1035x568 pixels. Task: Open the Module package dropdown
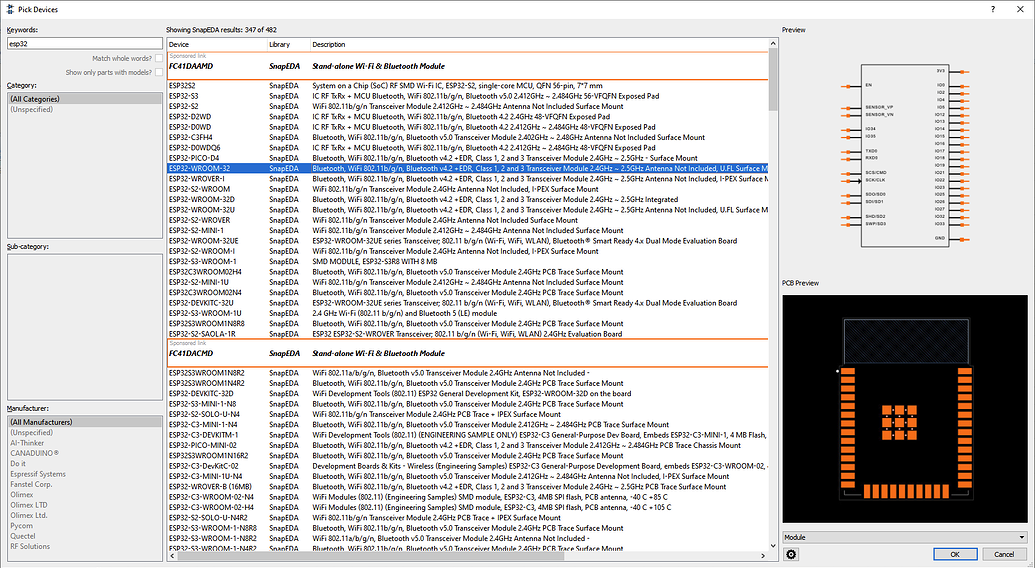pos(905,537)
